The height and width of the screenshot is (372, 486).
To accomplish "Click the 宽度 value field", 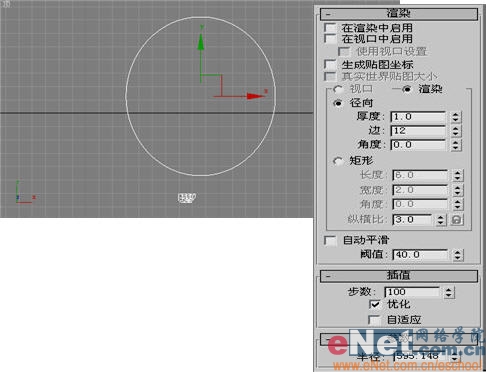I will (420, 190).
